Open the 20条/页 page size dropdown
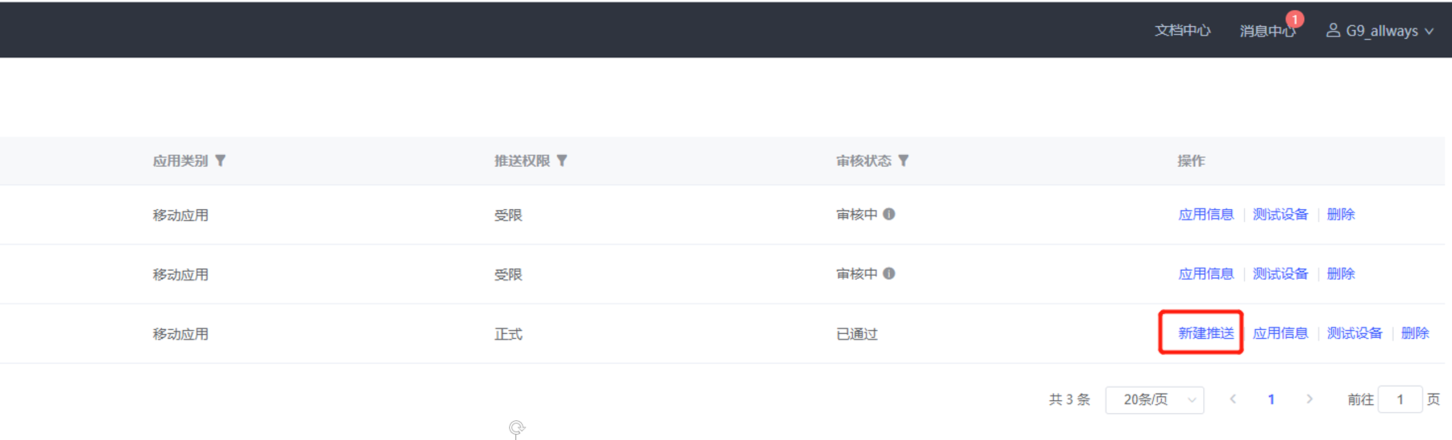The height and width of the screenshot is (440, 1452). [1155, 400]
